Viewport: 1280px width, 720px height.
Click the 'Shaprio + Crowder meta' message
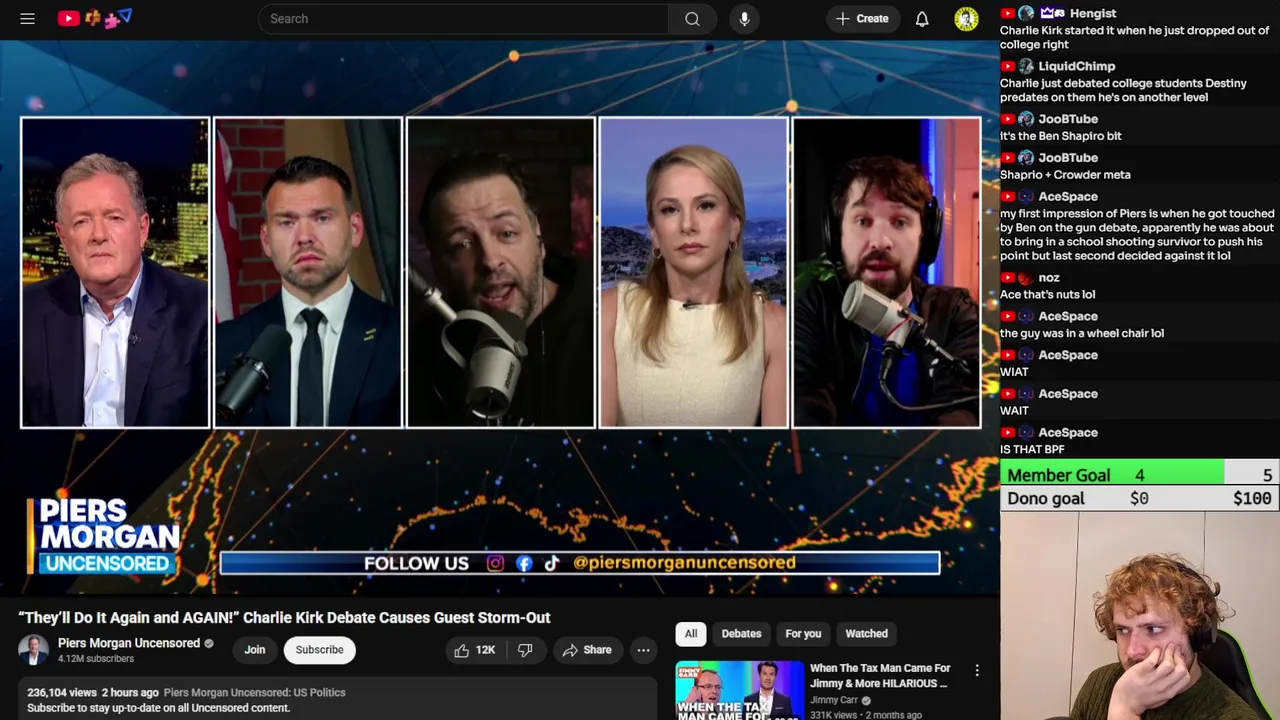click(1065, 174)
